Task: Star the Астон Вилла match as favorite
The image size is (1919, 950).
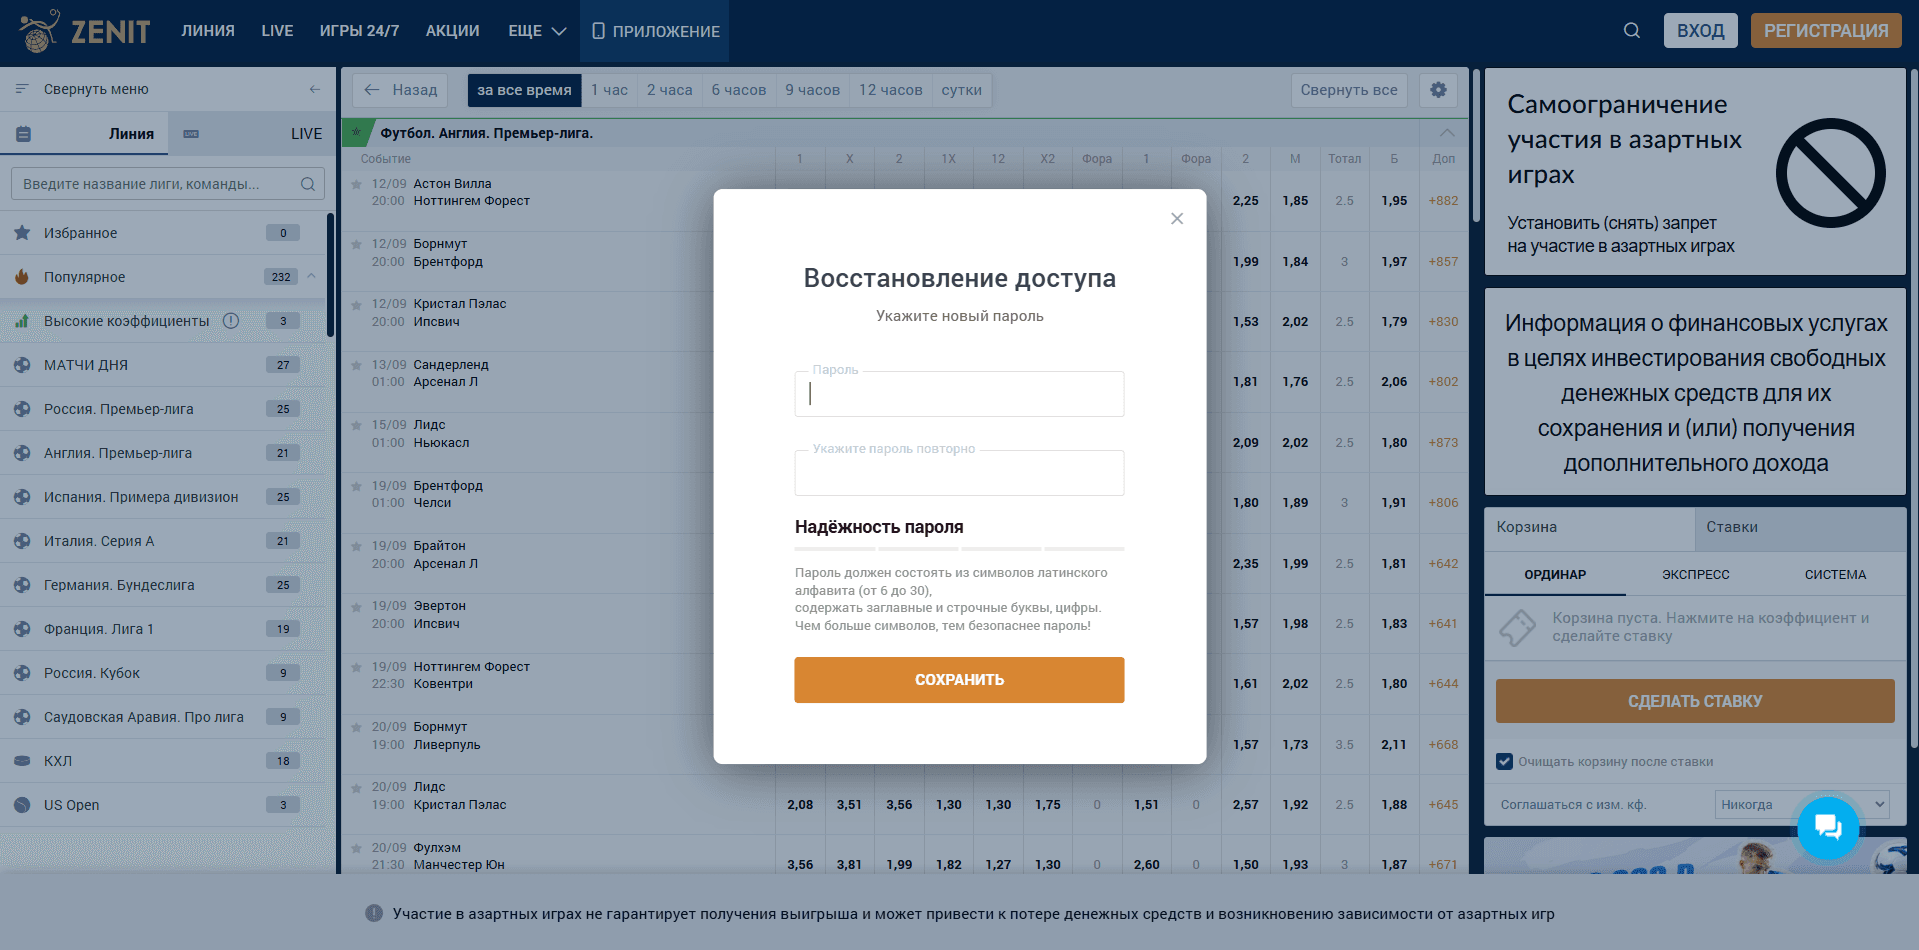Action: pos(356,184)
